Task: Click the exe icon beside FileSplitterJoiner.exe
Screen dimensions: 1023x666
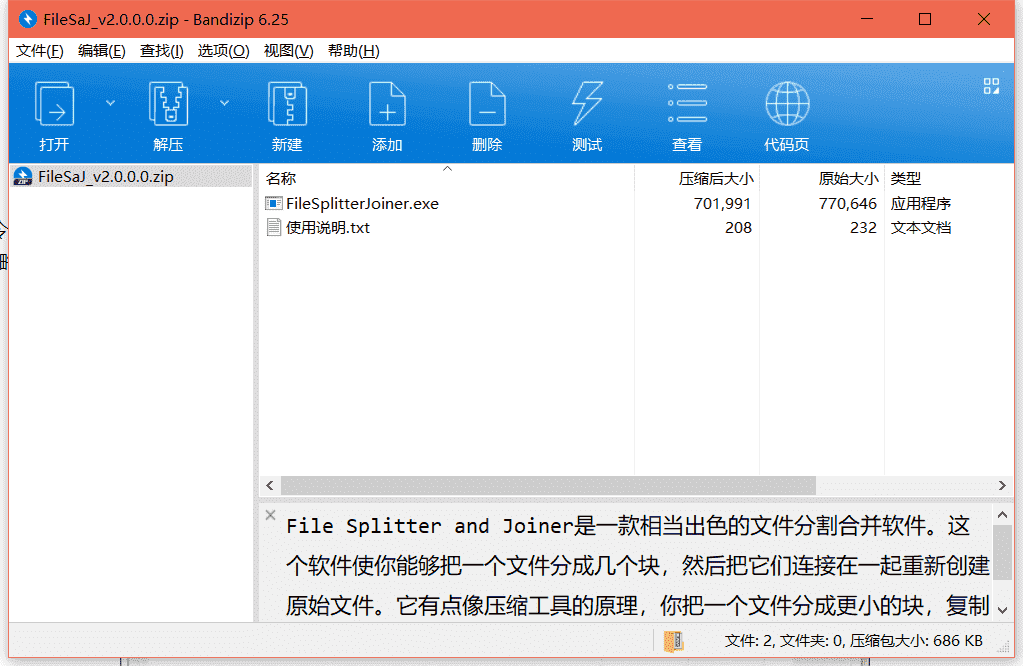Action: (x=273, y=204)
